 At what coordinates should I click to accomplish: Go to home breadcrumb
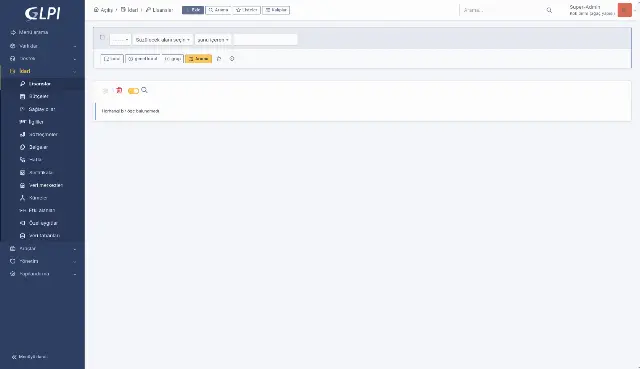pos(103,10)
